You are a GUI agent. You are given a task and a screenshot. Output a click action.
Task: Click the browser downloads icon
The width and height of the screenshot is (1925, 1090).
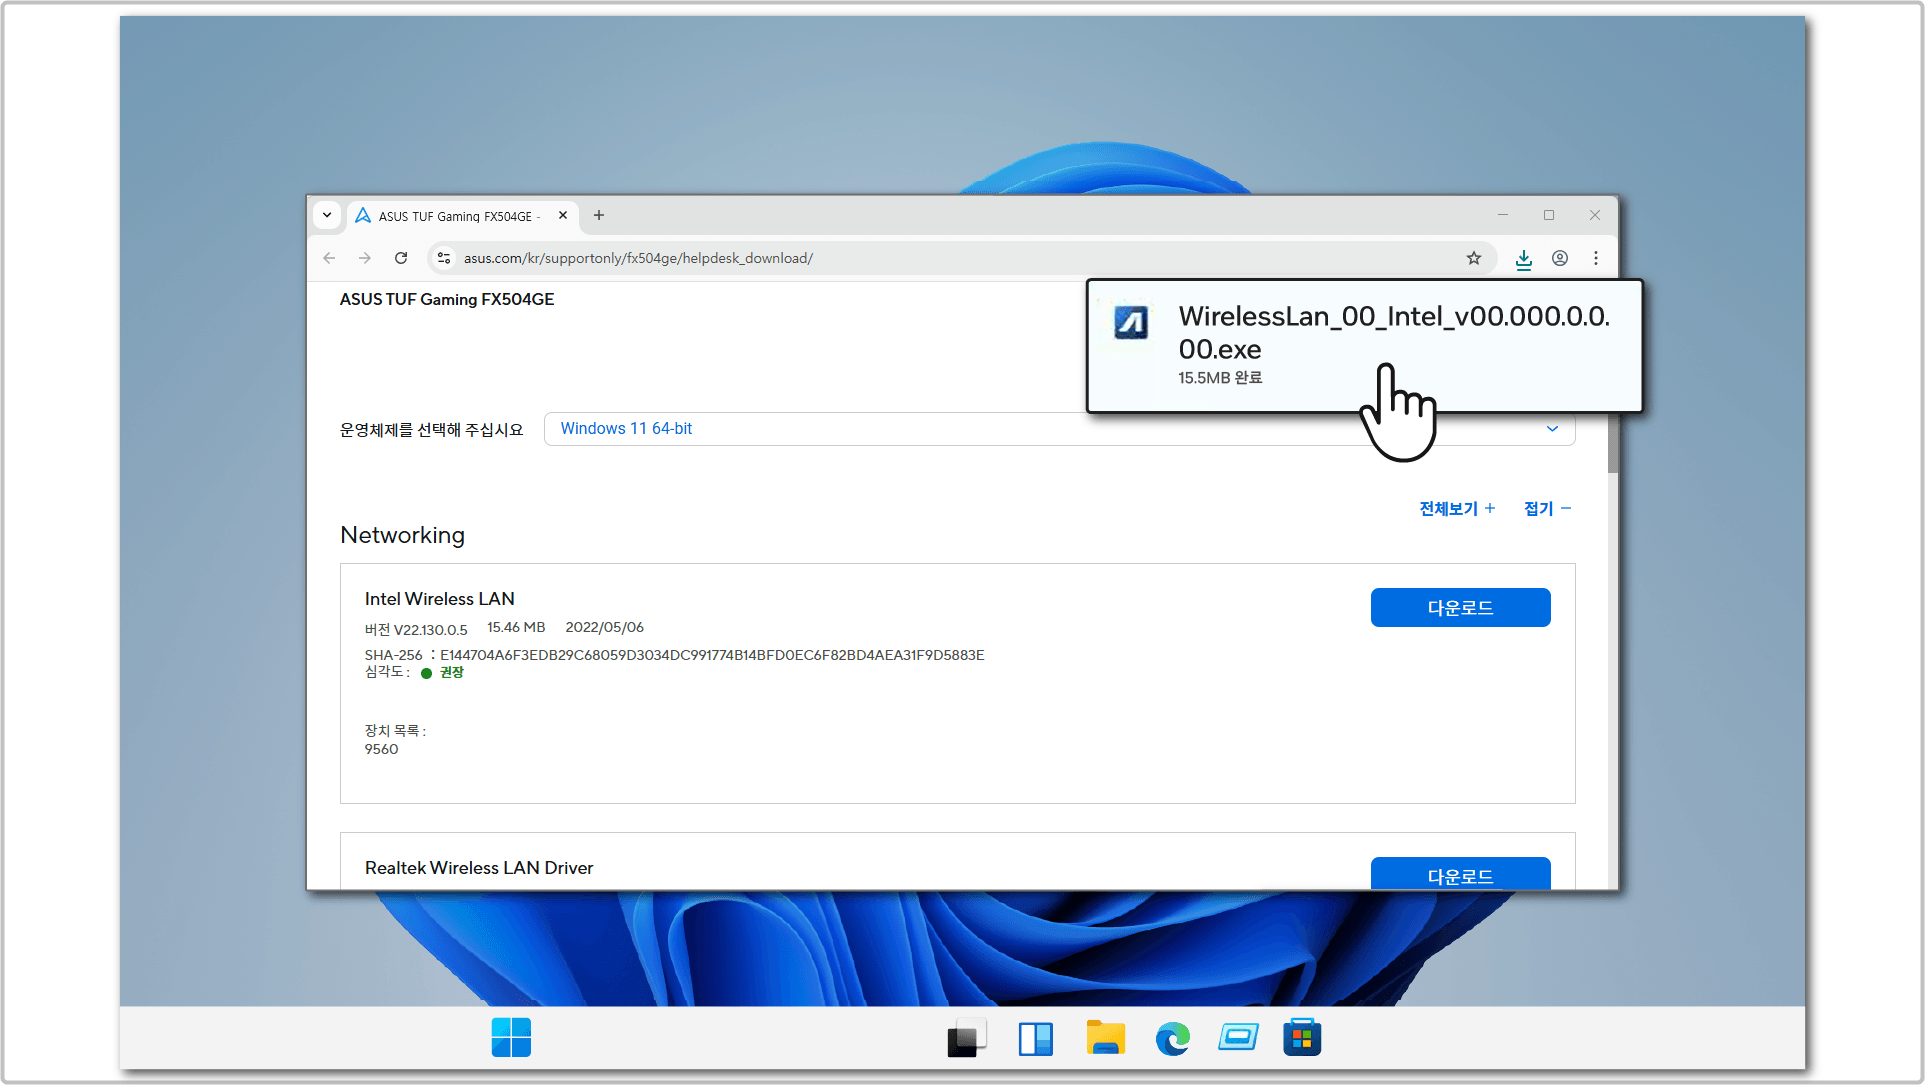point(1523,259)
